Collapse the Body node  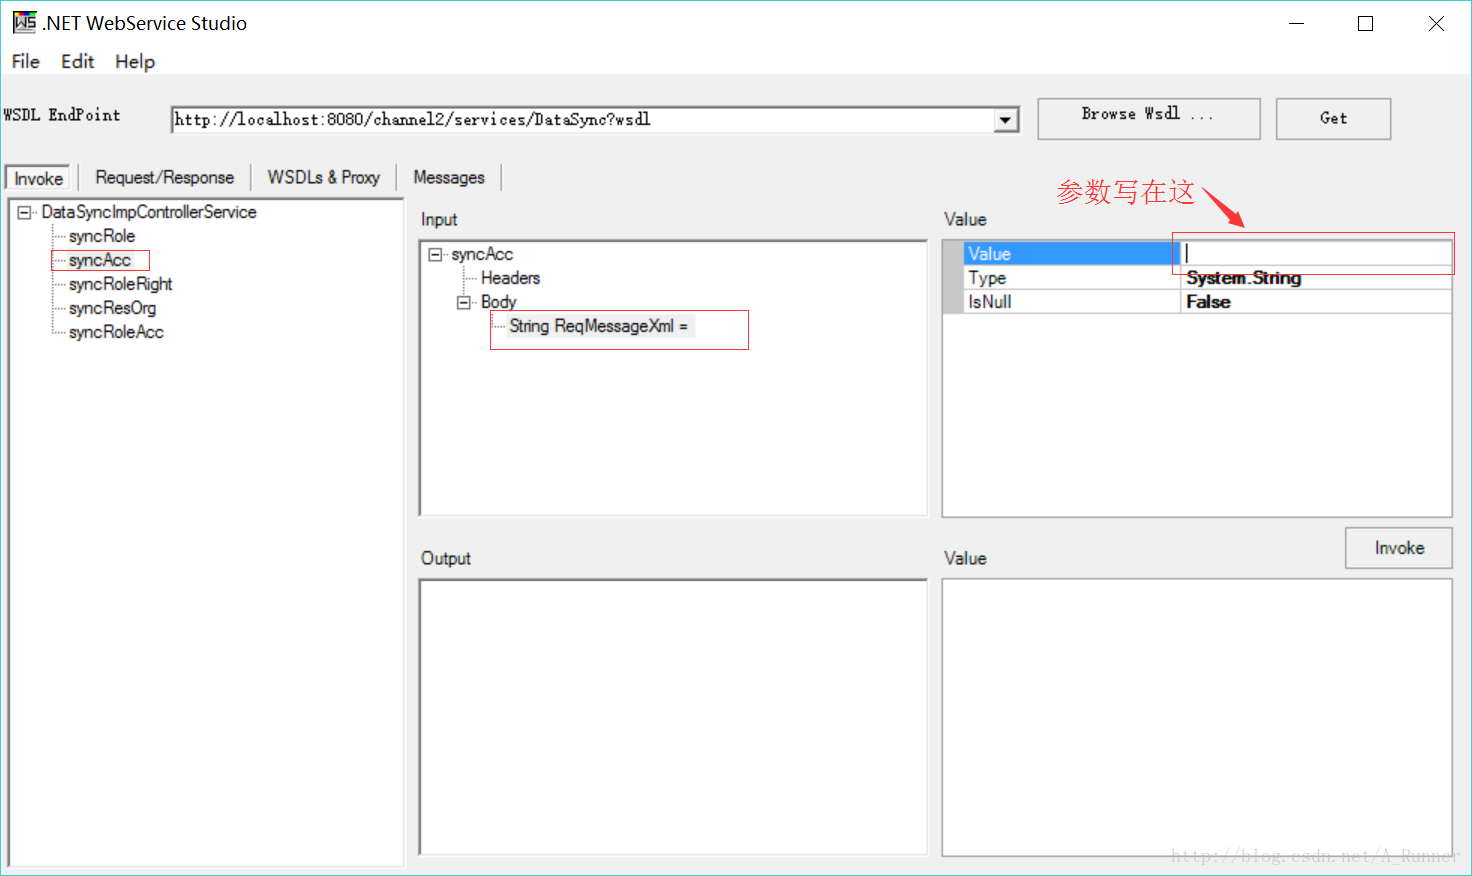[x=464, y=302]
